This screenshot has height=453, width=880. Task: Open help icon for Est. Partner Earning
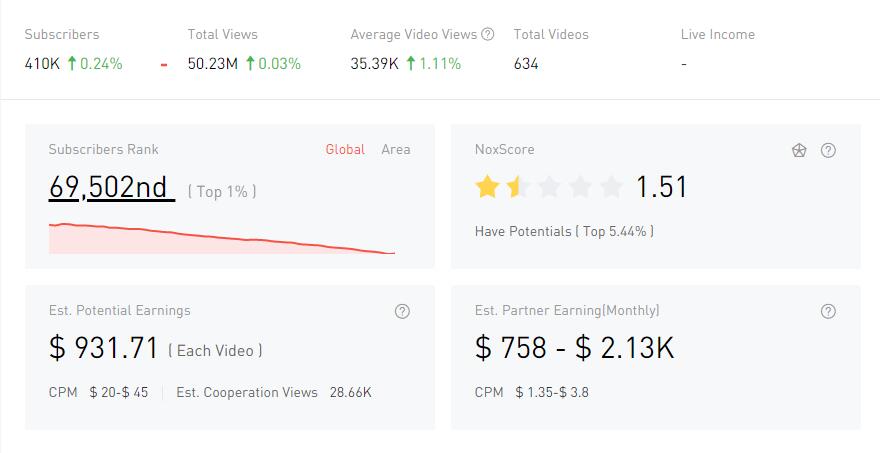click(828, 311)
